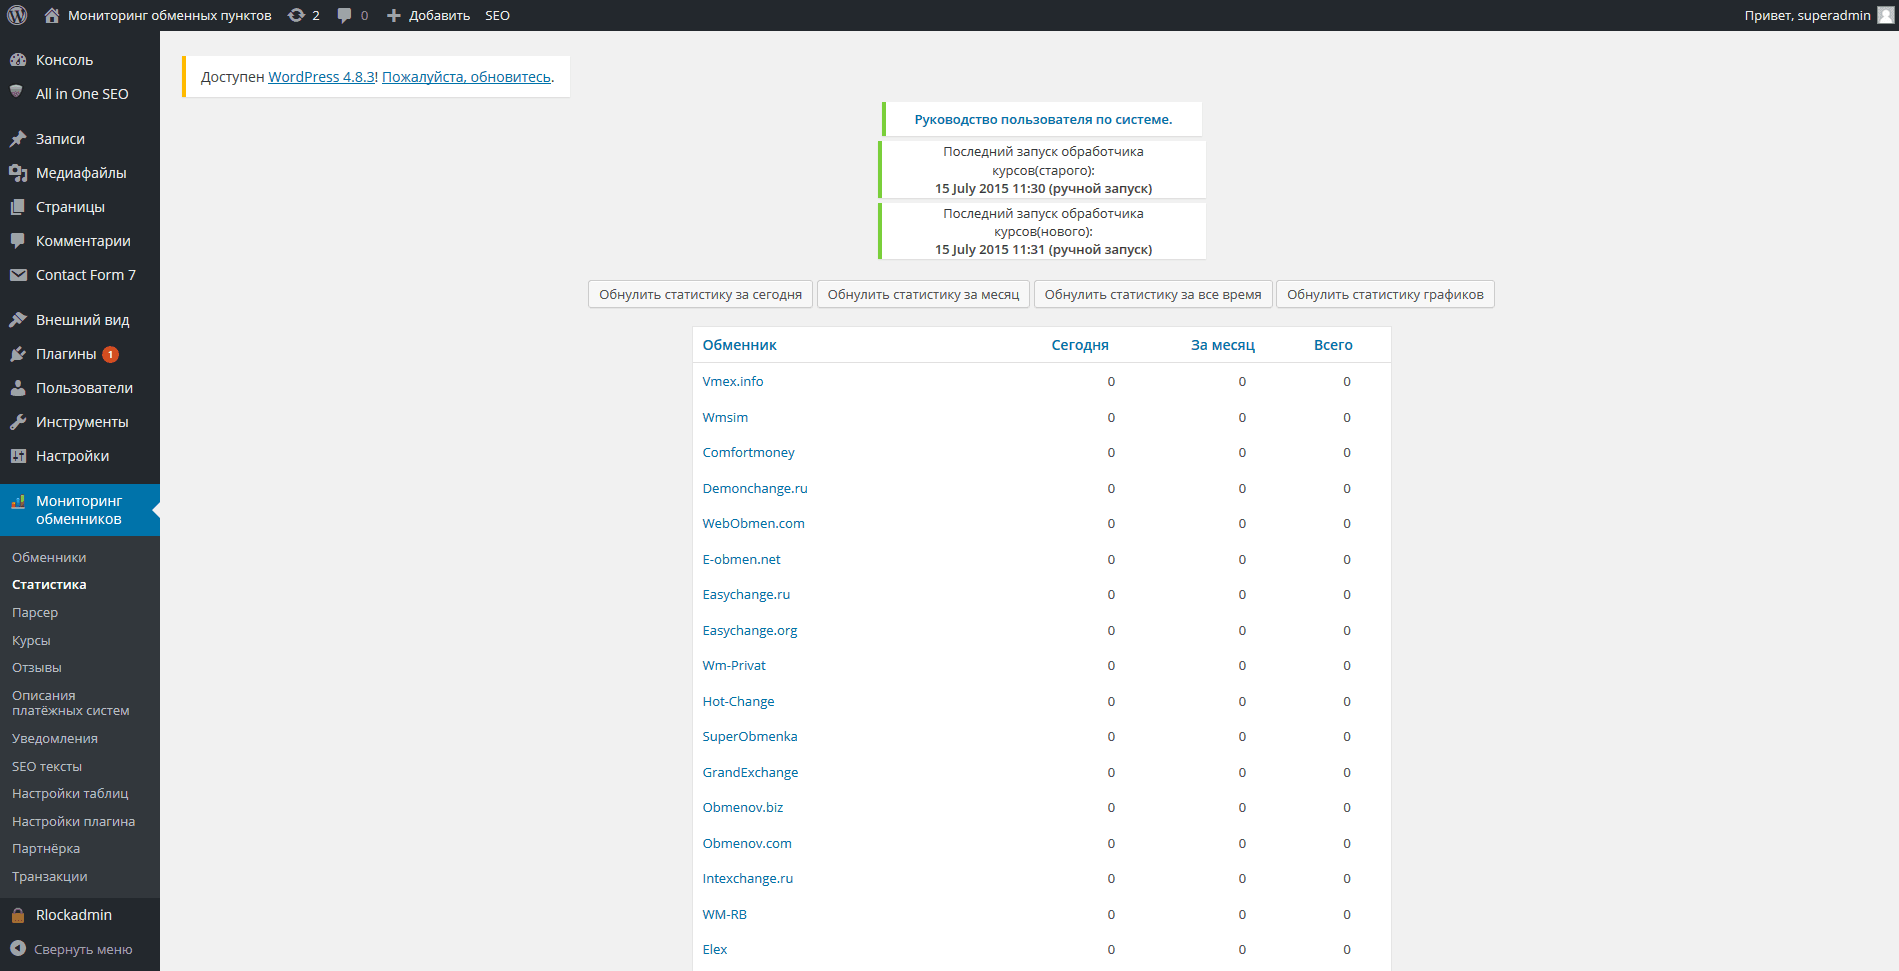The width and height of the screenshot is (1899, 971).
Task: Open the site name Мониторинг обменных пунктов
Action: coord(170,15)
